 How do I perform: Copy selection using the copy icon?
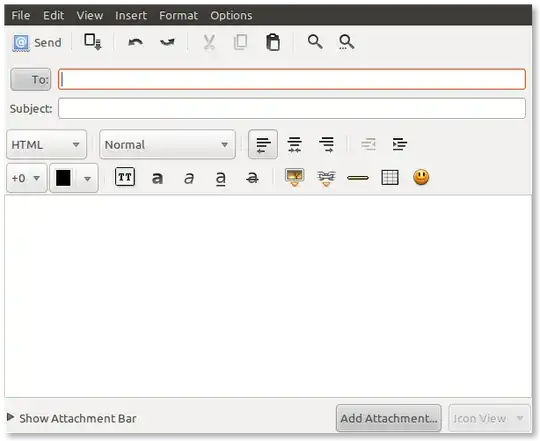click(240, 42)
